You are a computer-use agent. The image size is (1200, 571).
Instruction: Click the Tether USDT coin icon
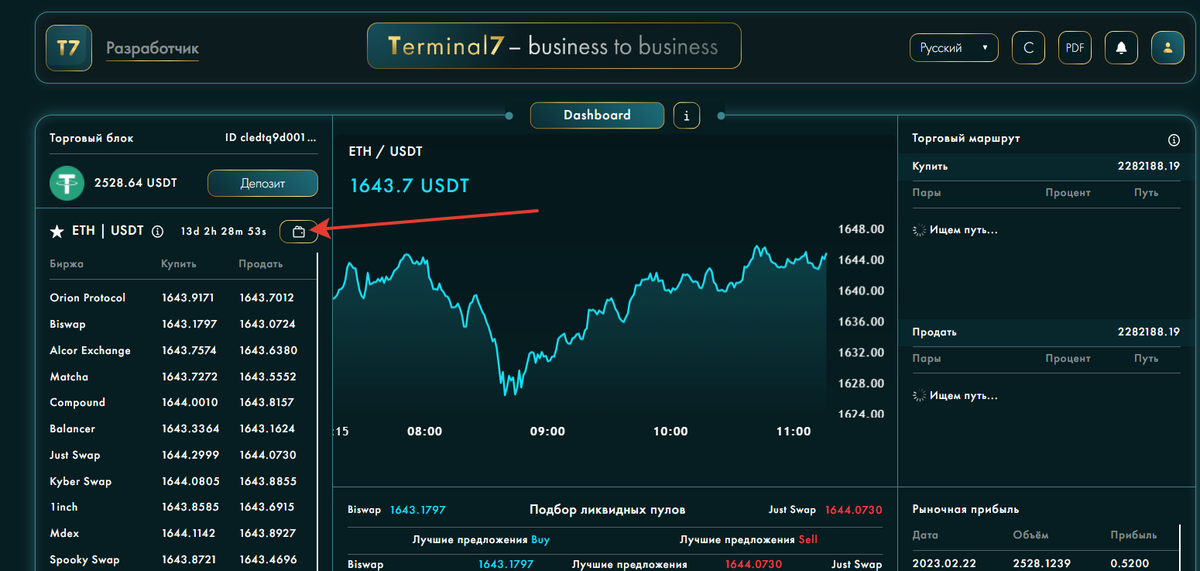coord(67,183)
